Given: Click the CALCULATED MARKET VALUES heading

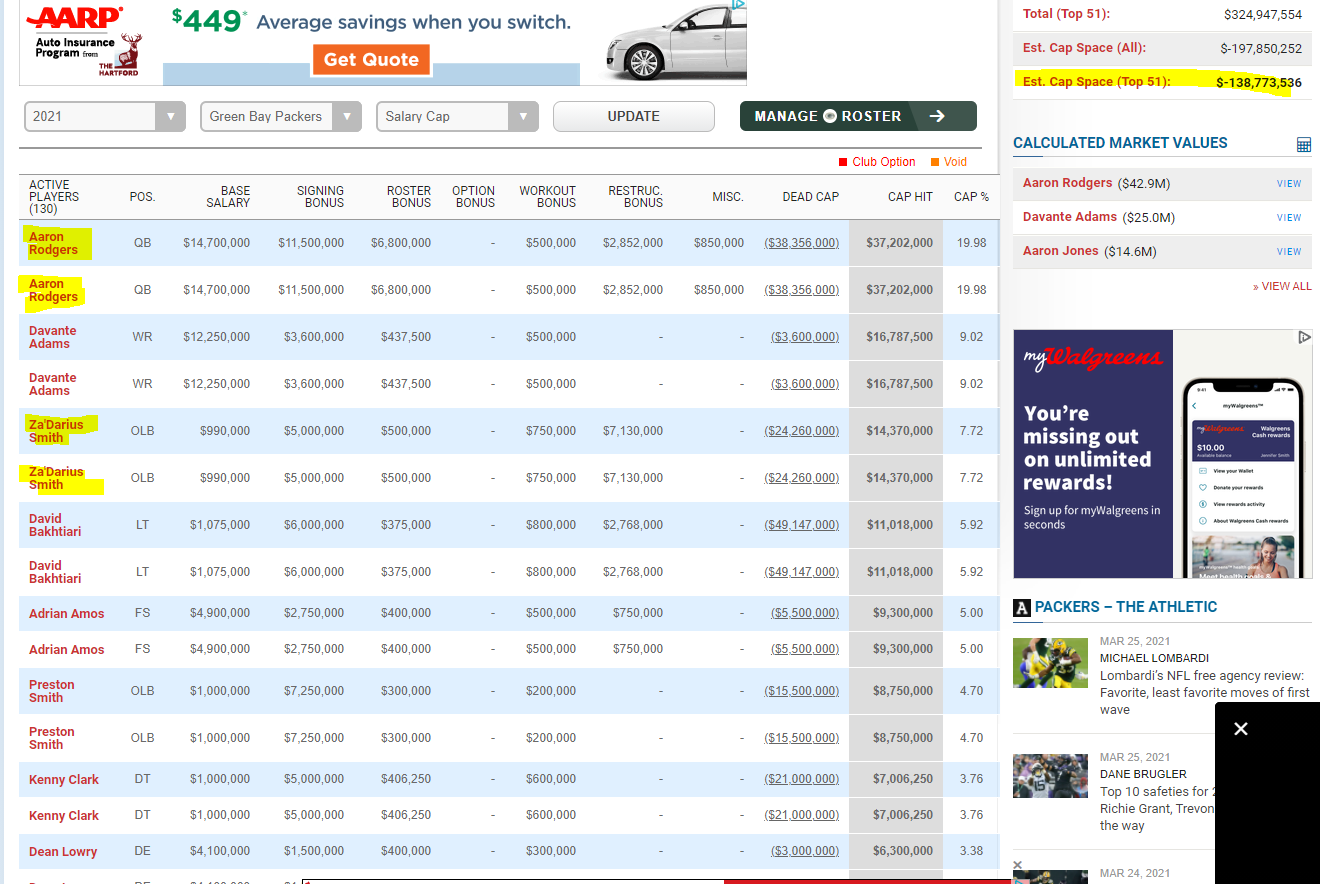Looking at the screenshot, I should 1120,143.
